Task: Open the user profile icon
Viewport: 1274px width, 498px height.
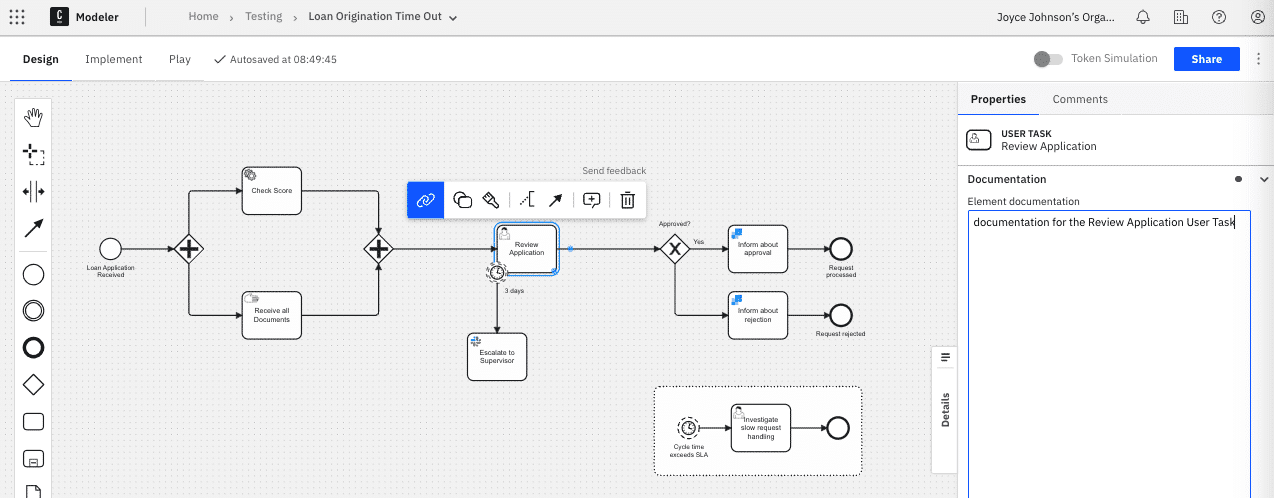Action: (x=1257, y=17)
